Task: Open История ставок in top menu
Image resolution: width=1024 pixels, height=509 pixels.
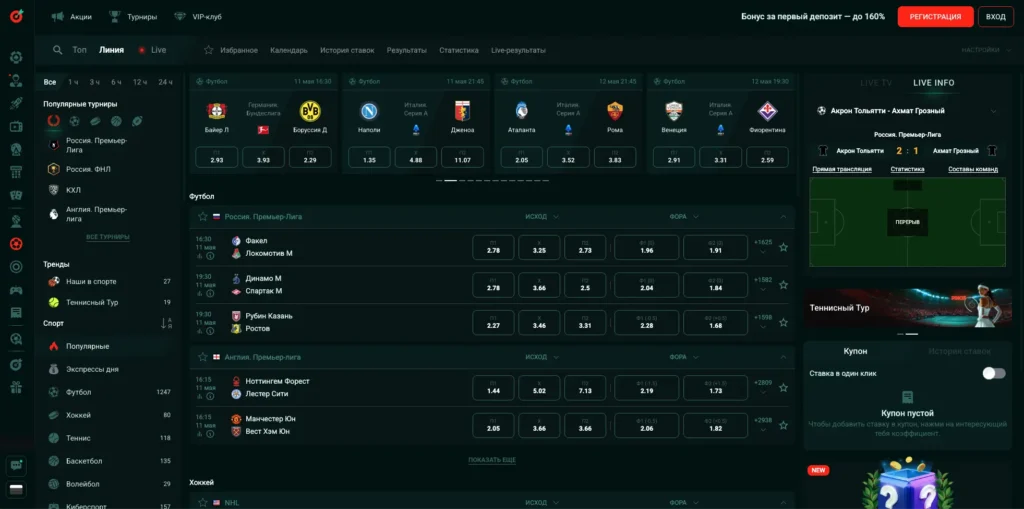Action: click(x=347, y=50)
